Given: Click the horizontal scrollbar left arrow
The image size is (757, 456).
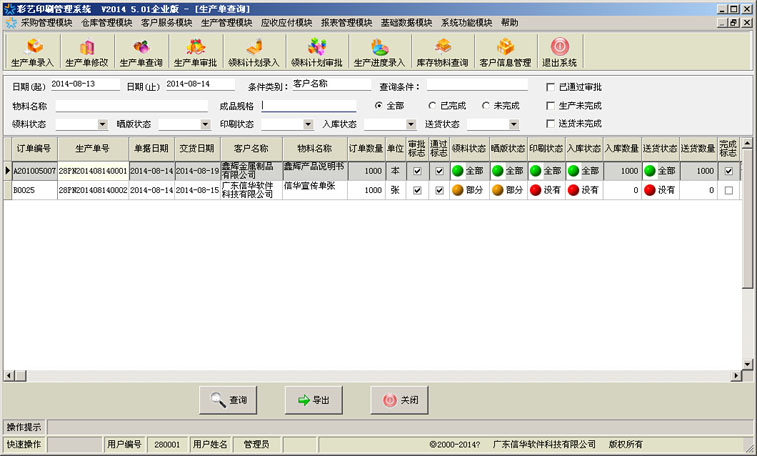Looking at the screenshot, I should click(x=9, y=375).
